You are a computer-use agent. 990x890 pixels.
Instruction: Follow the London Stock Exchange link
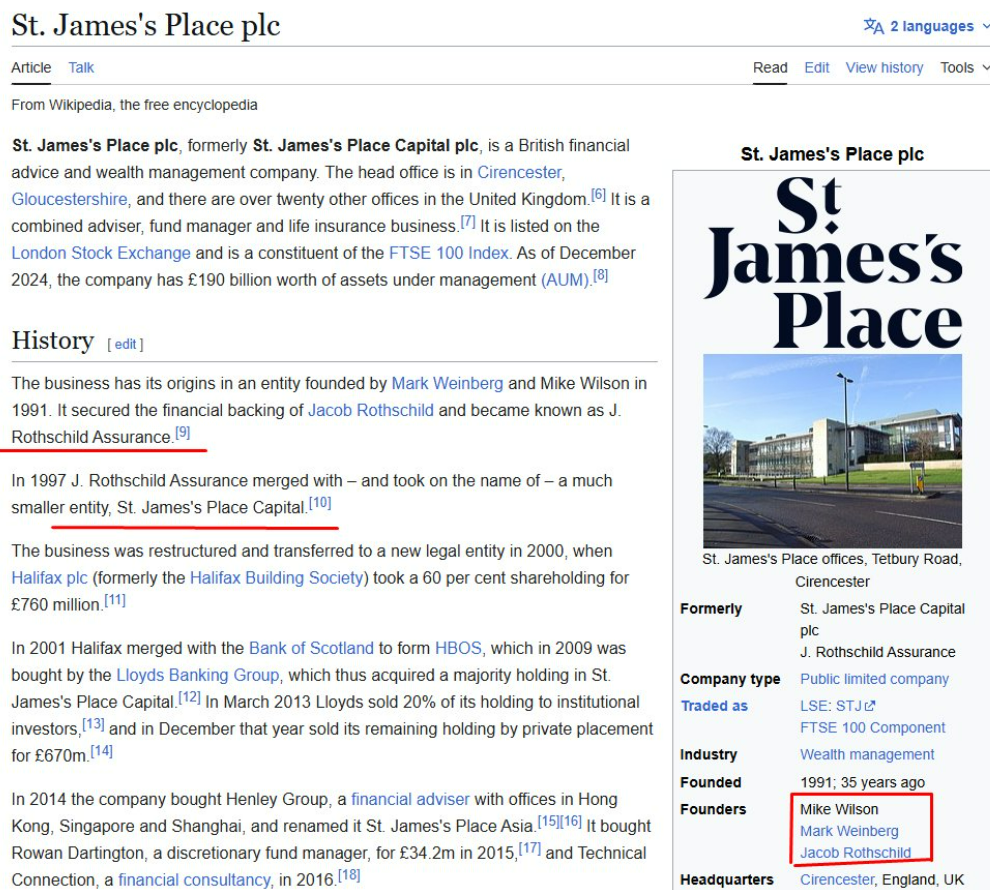(x=100, y=253)
